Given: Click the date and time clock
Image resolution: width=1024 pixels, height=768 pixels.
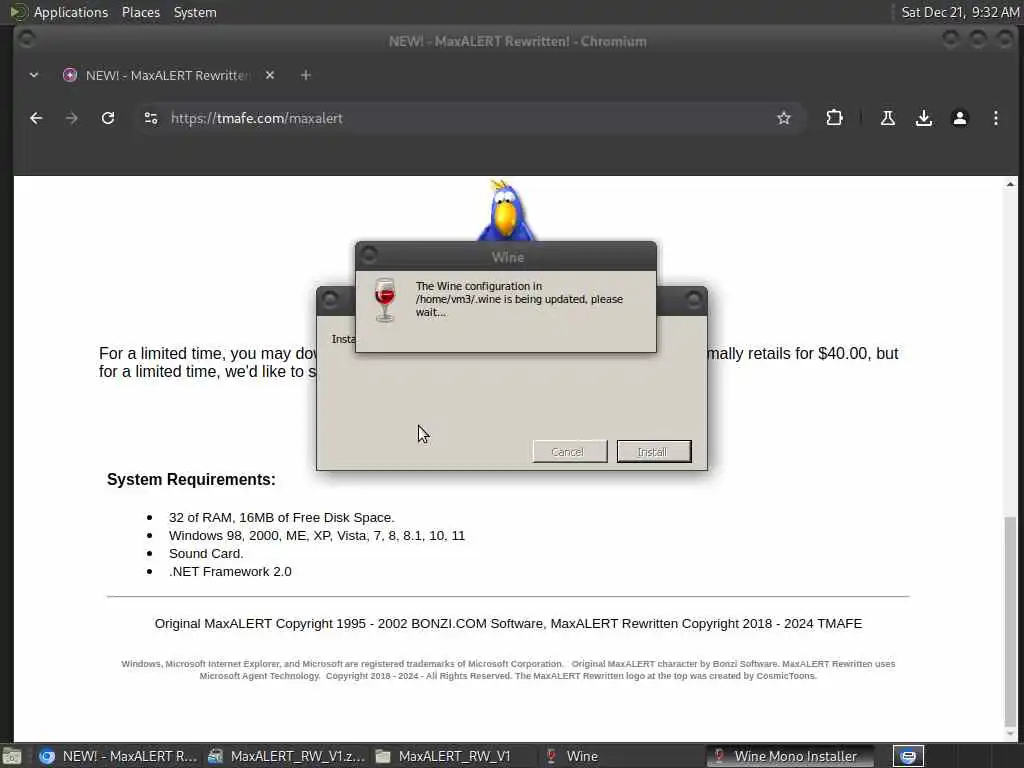Looking at the screenshot, I should click(960, 12).
